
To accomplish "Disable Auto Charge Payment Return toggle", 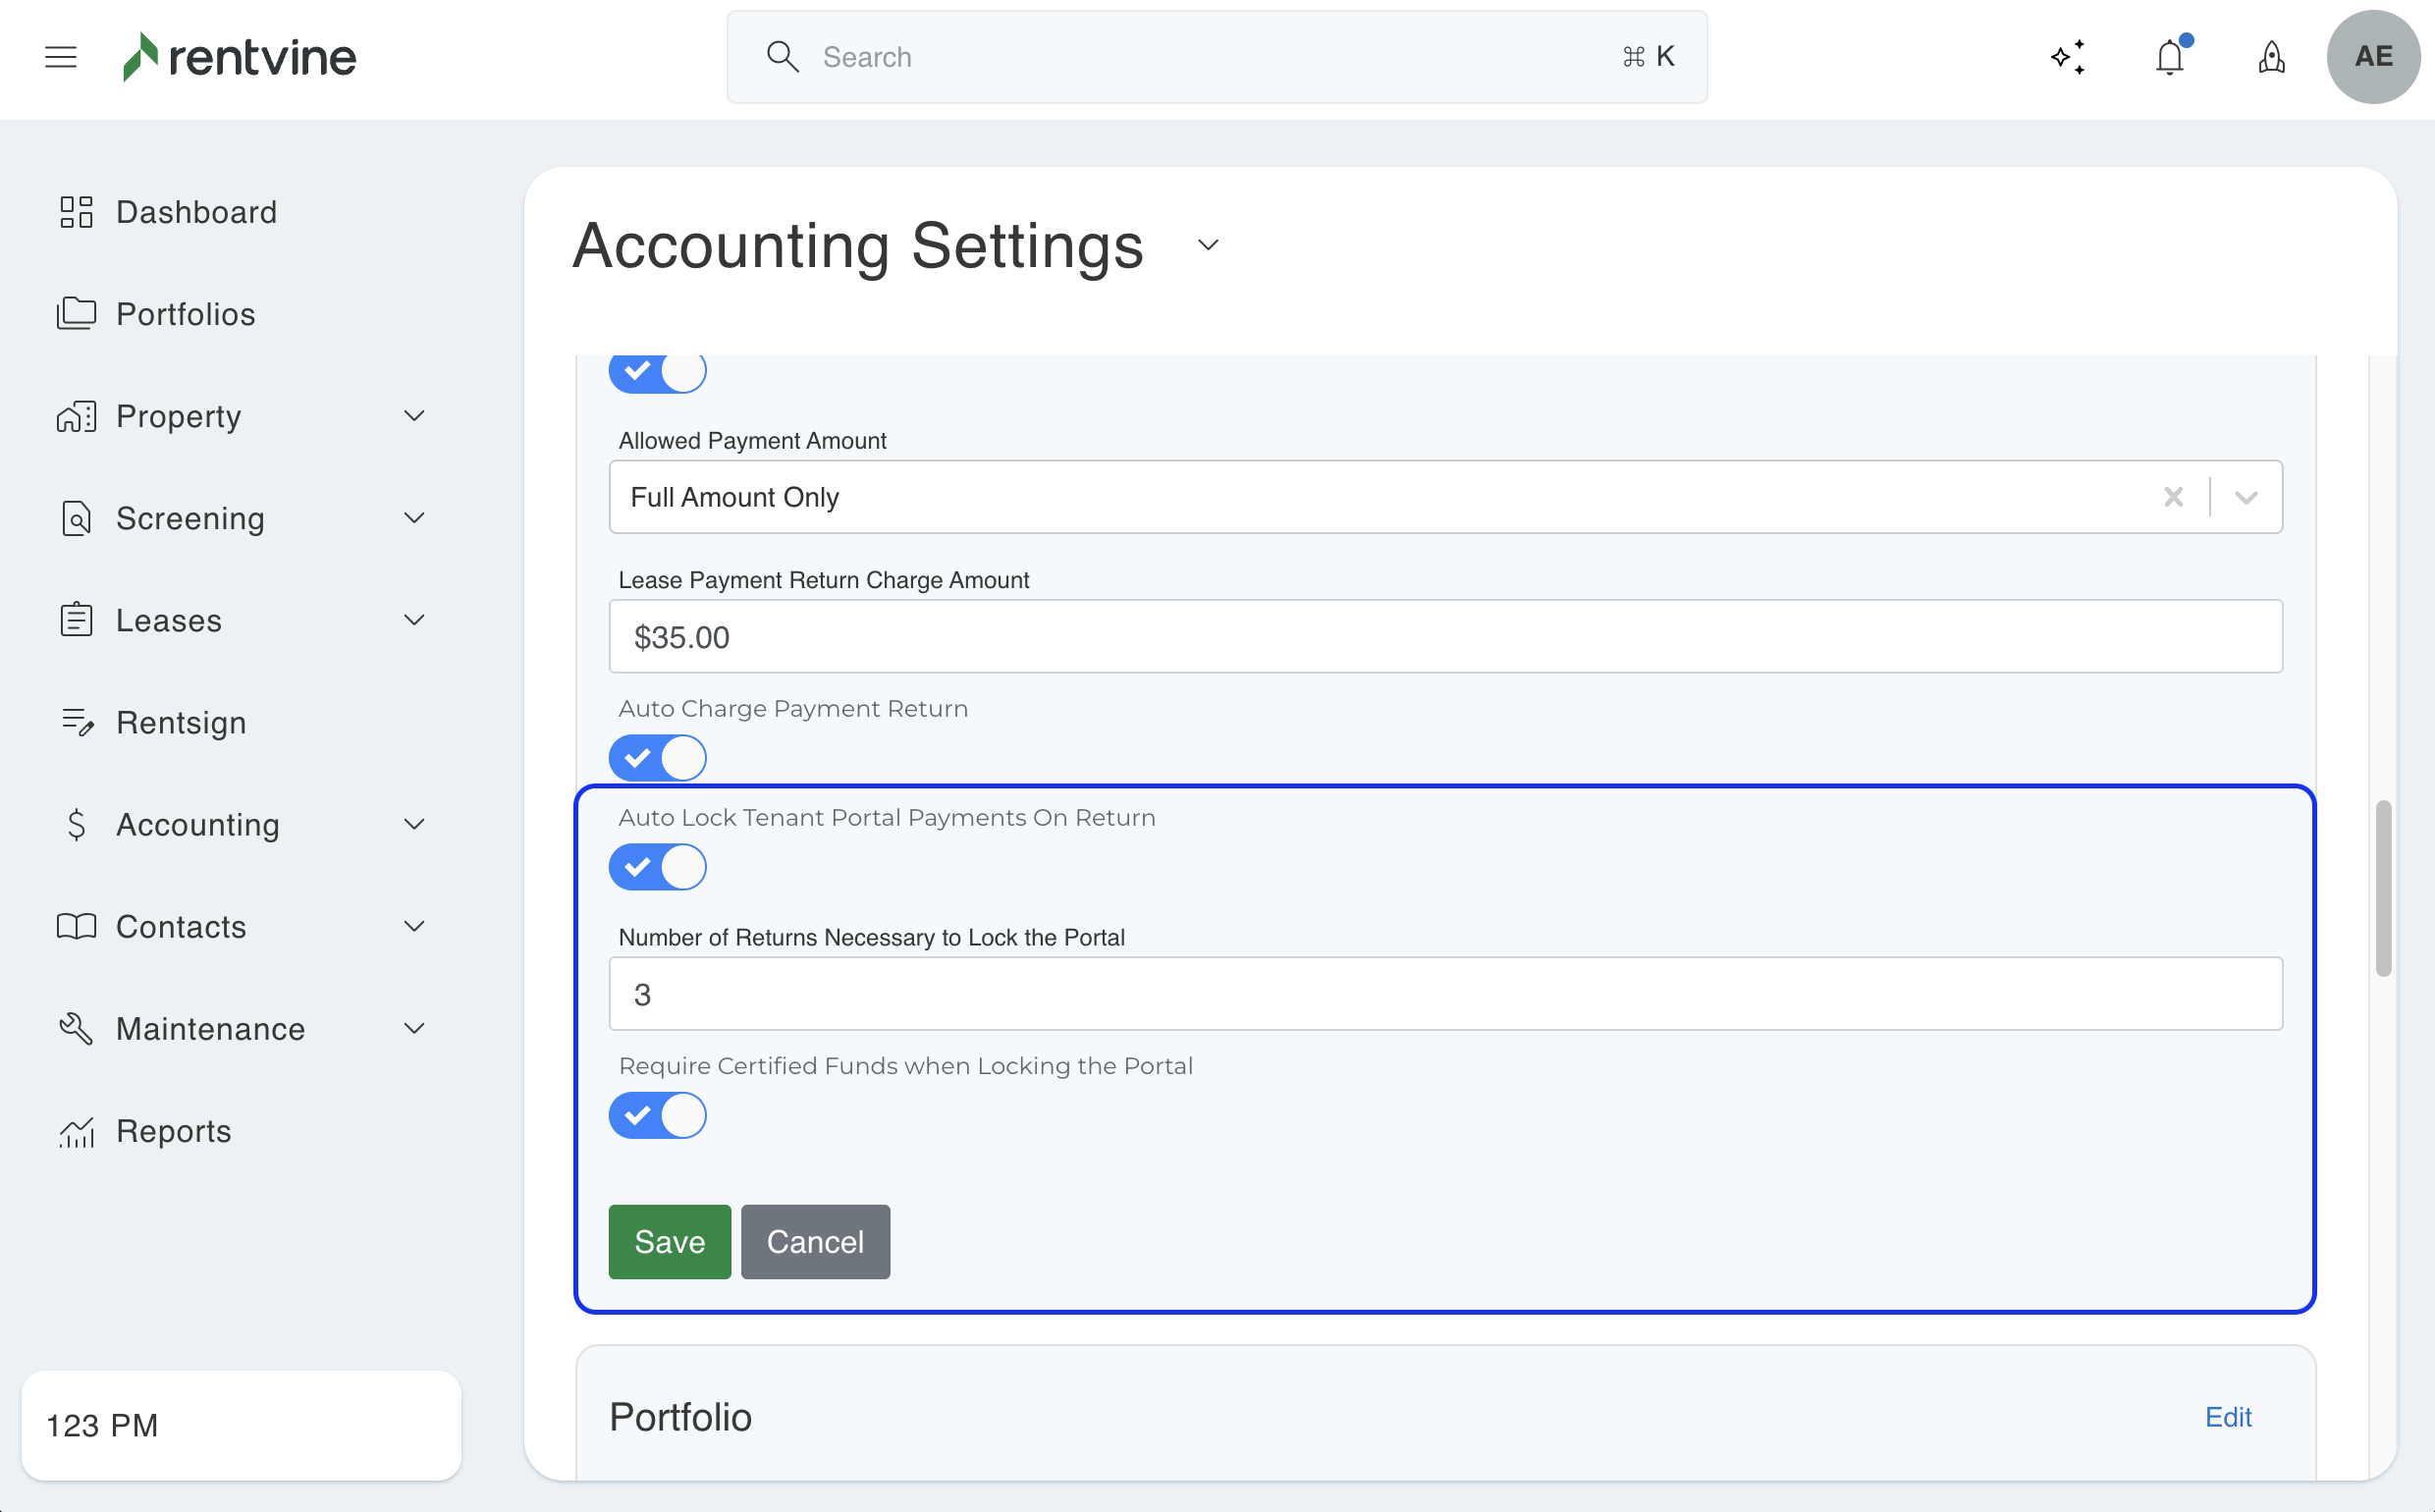I will point(658,758).
